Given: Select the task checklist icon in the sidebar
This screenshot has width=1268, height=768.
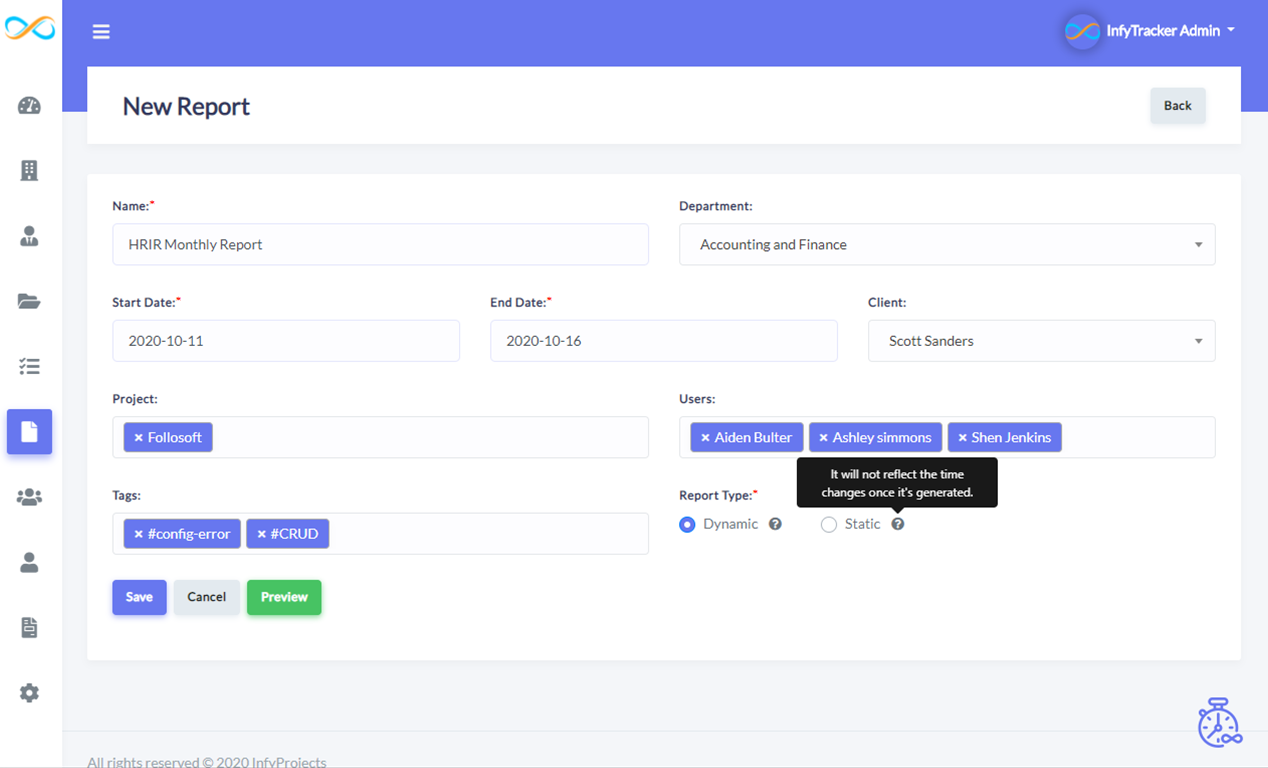Looking at the screenshot, I should [30, 366].
